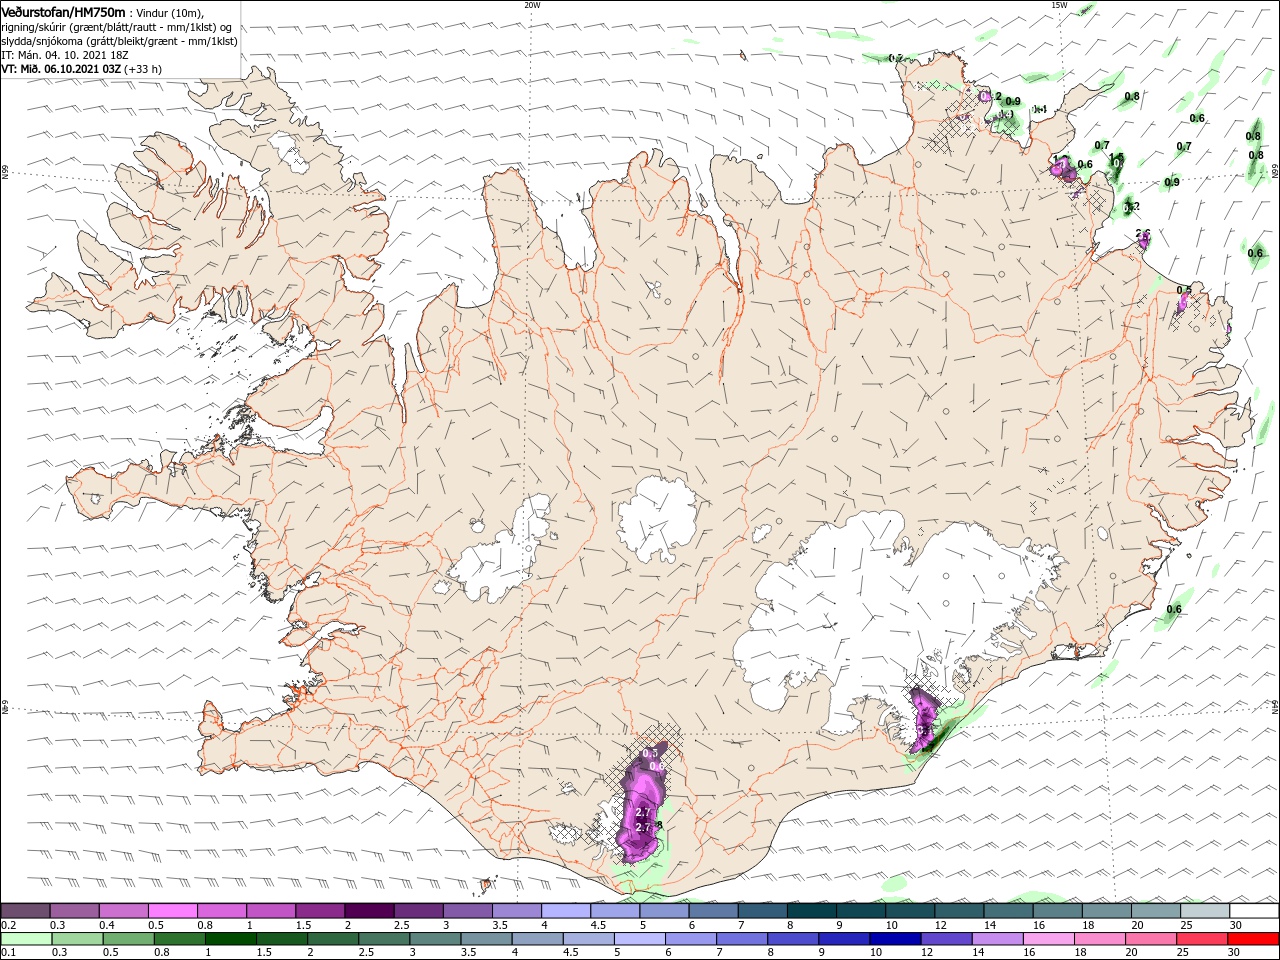This screenshot has height=960, width=1280.
Task: Click the dark purple snow swatch labeled 2
Action: pyautogui.click(x=368, y=911)
